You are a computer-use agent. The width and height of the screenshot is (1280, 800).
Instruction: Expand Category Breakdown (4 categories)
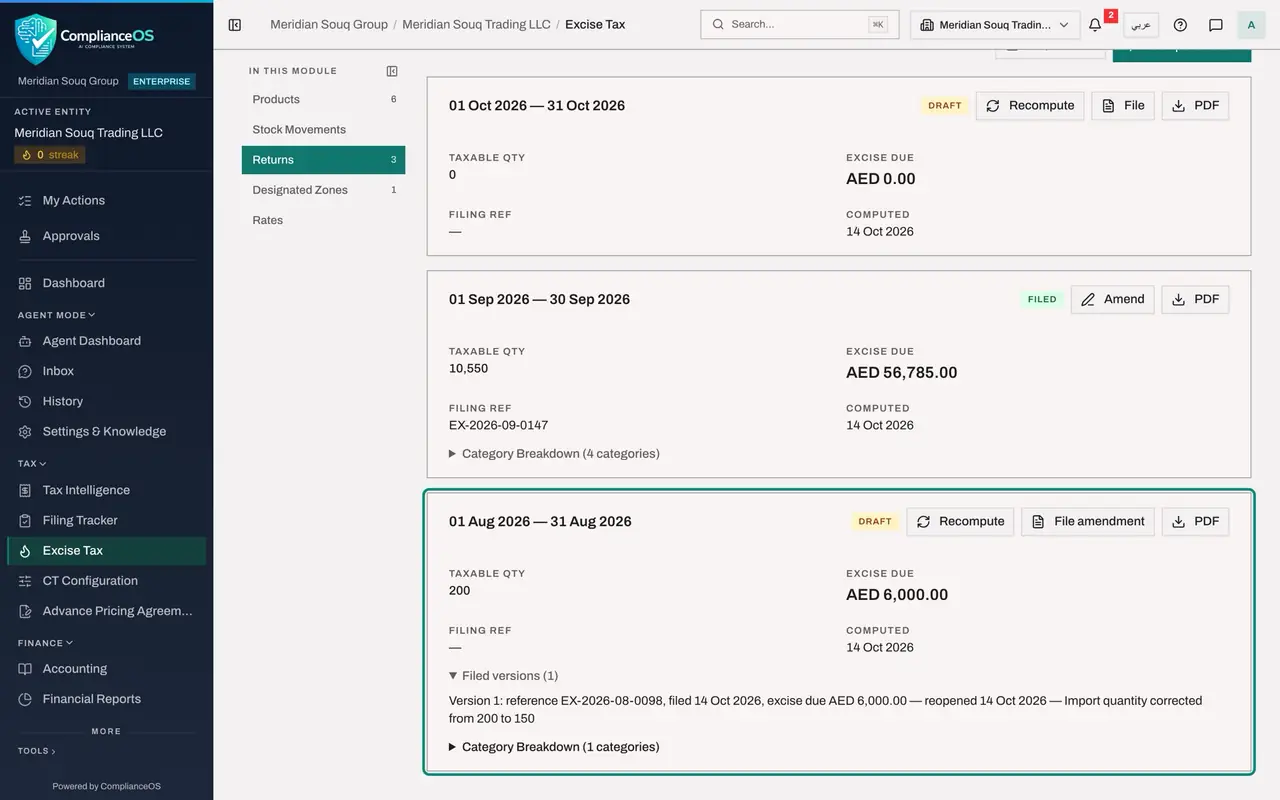click(x=555, y=454)
